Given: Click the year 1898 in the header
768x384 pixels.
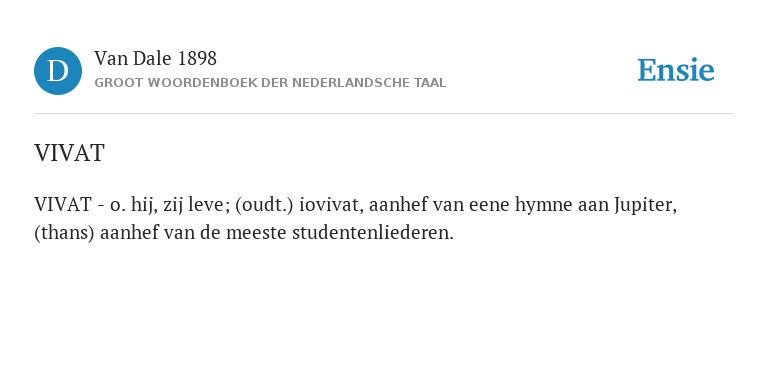Looking at the screenshot, I should (x=197, y=59).
